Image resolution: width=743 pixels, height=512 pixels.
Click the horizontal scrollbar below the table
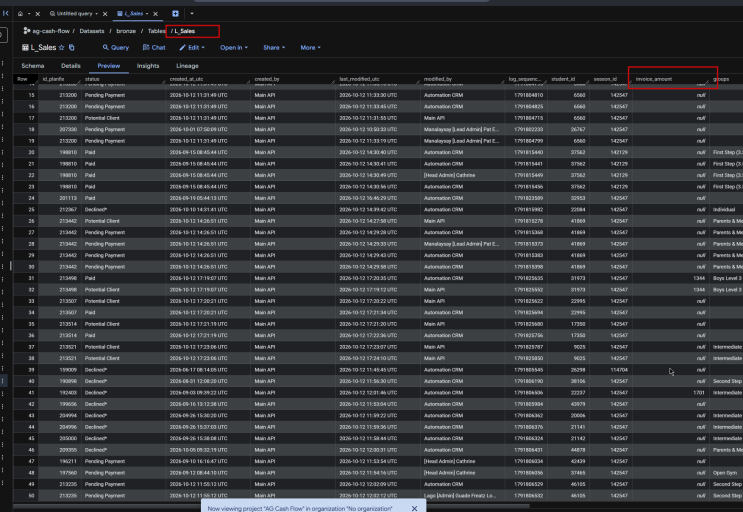(x=270, y=505)
